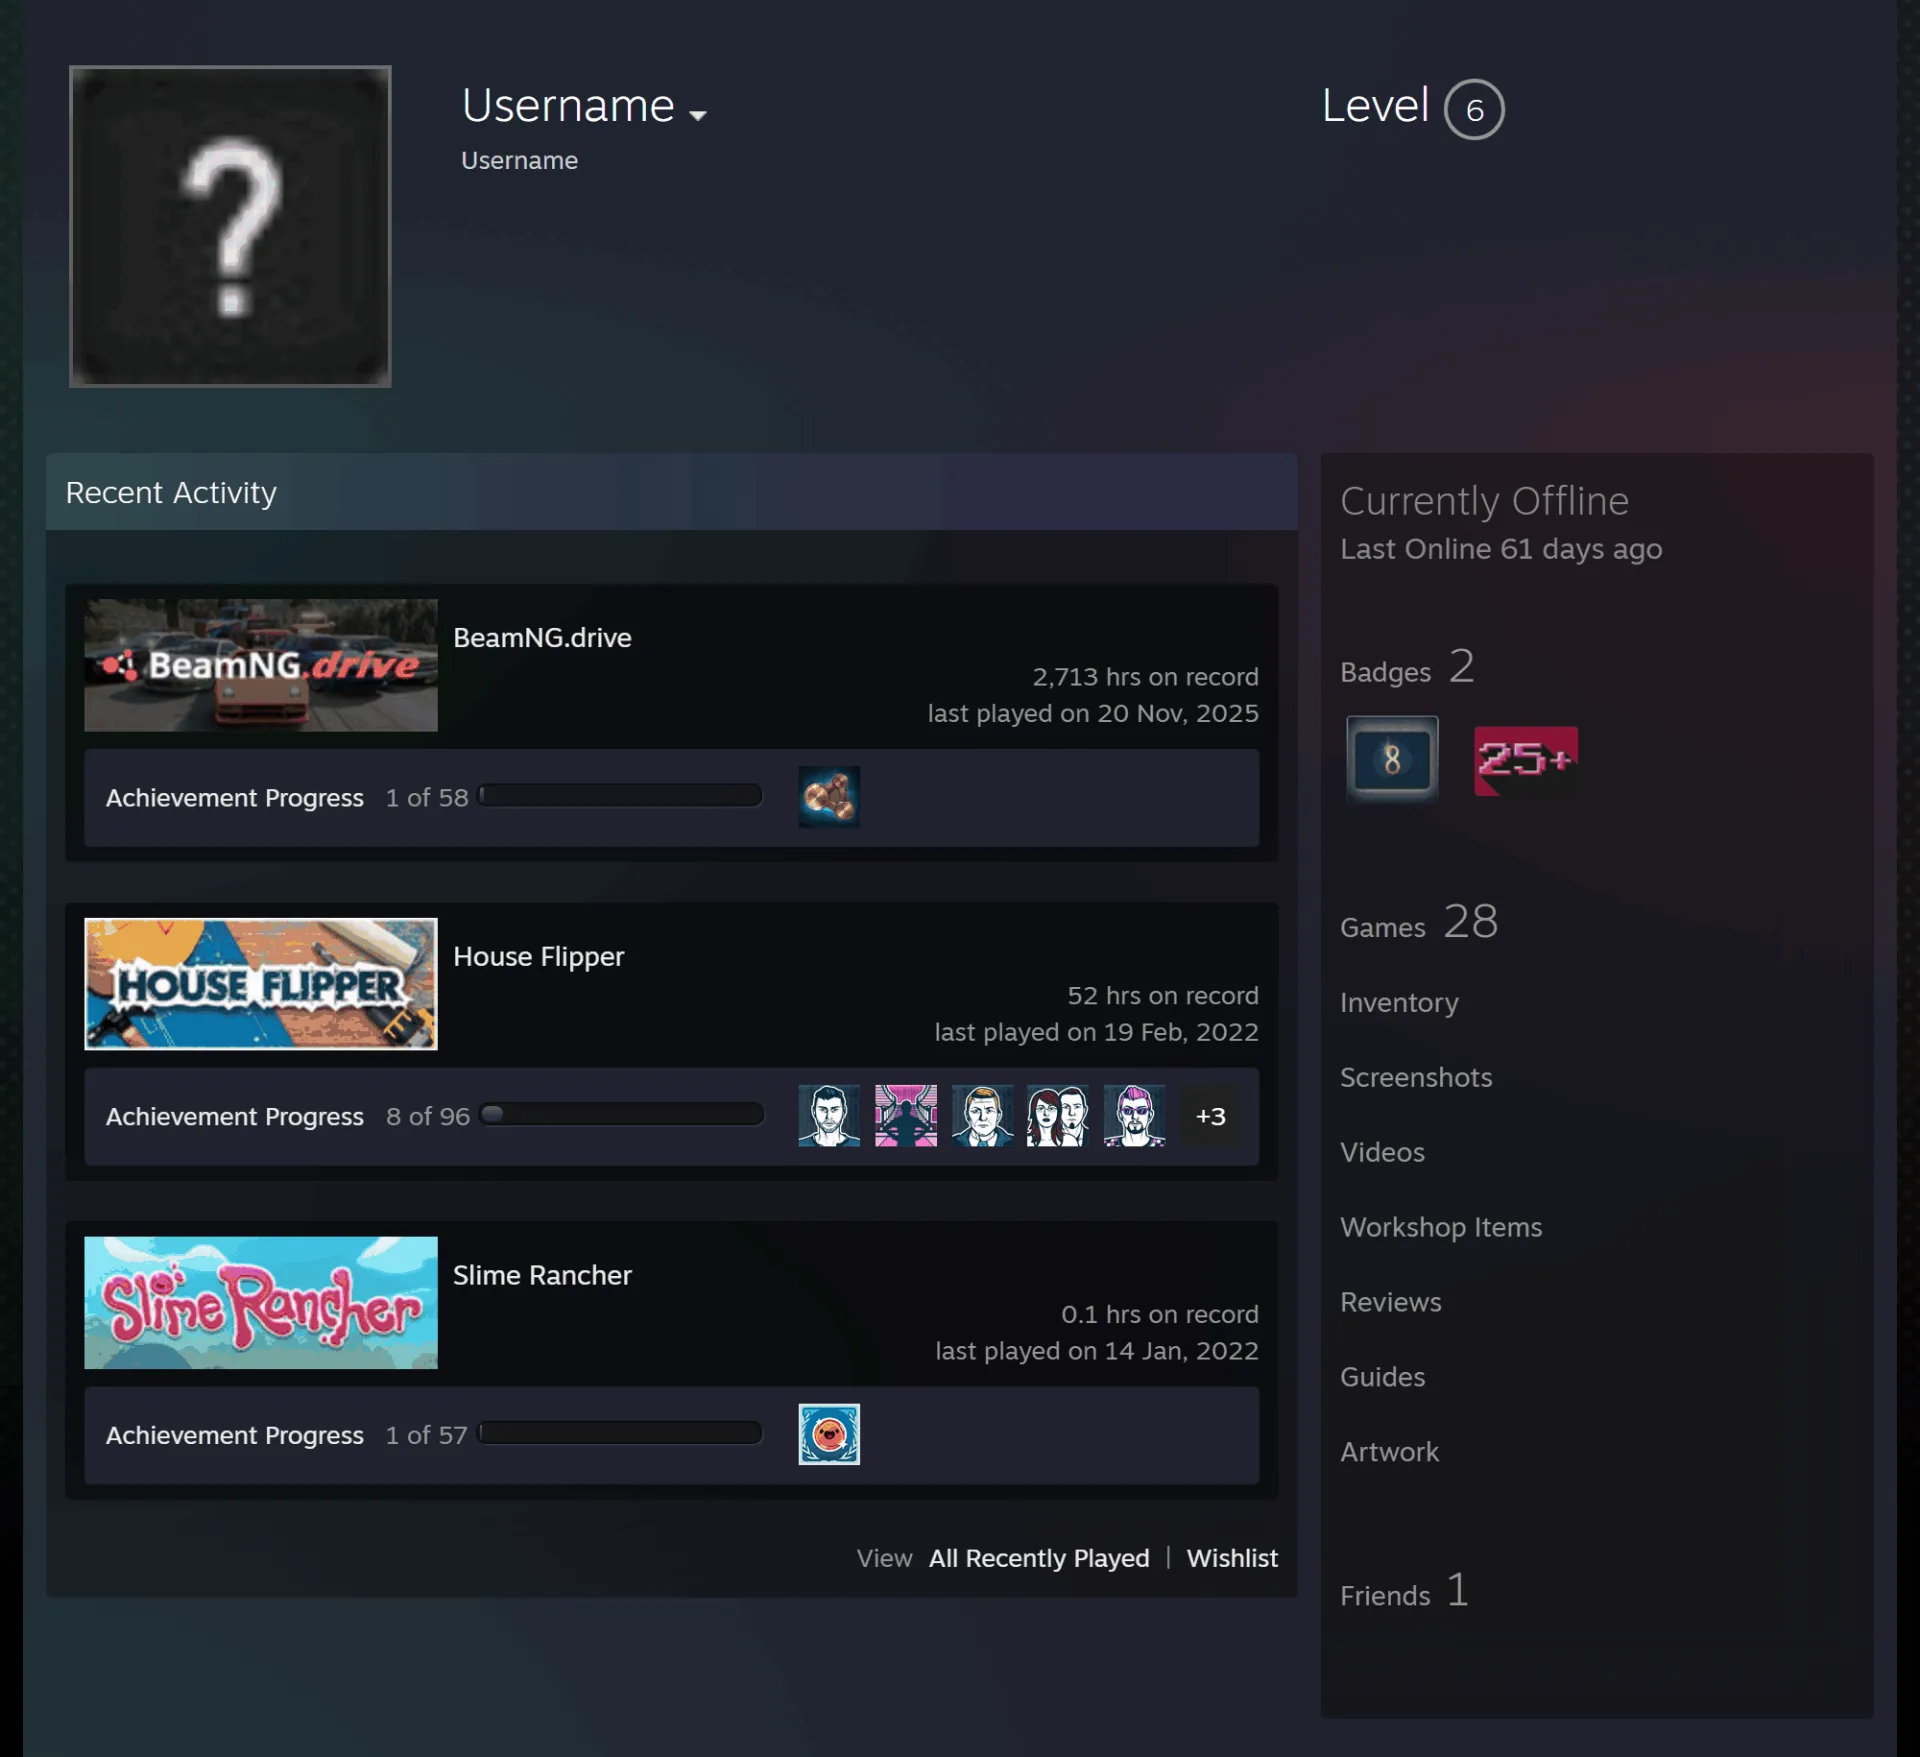Click the BeamNG.drive achievement icon
1920x1757 pixels.
829,797
